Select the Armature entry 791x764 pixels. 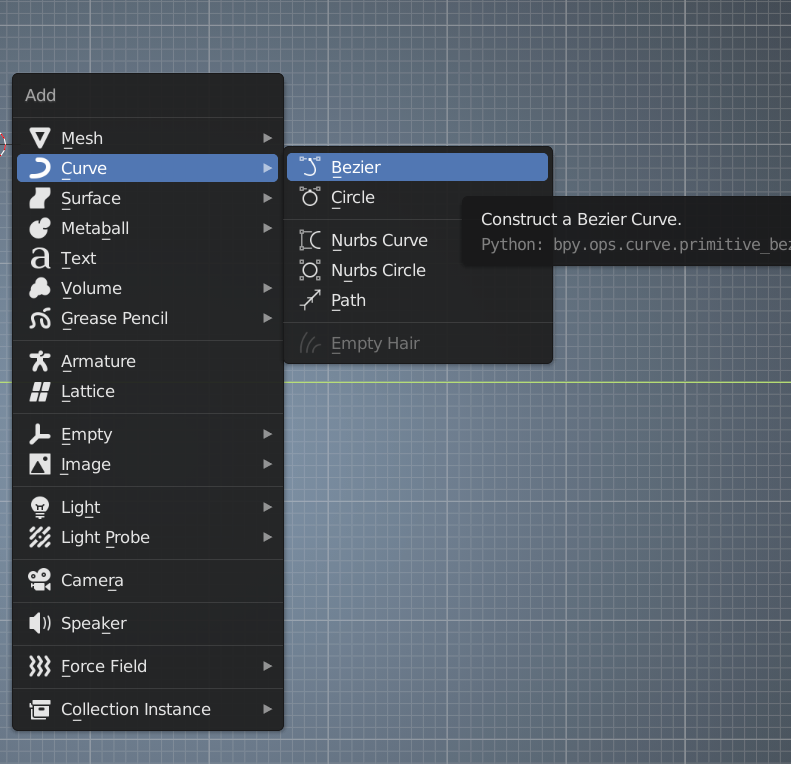[147, 361]
